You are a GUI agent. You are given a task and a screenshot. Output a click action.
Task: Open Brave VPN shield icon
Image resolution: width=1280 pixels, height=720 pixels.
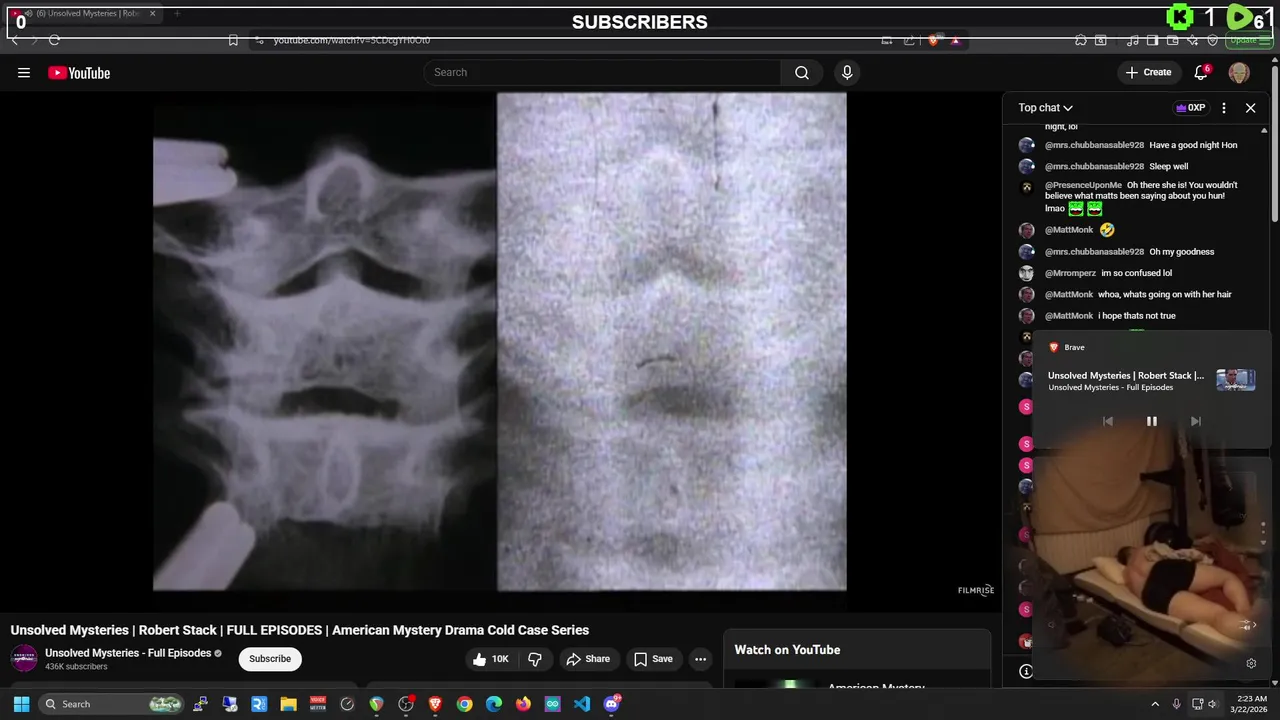click(x=1213, y=40)
